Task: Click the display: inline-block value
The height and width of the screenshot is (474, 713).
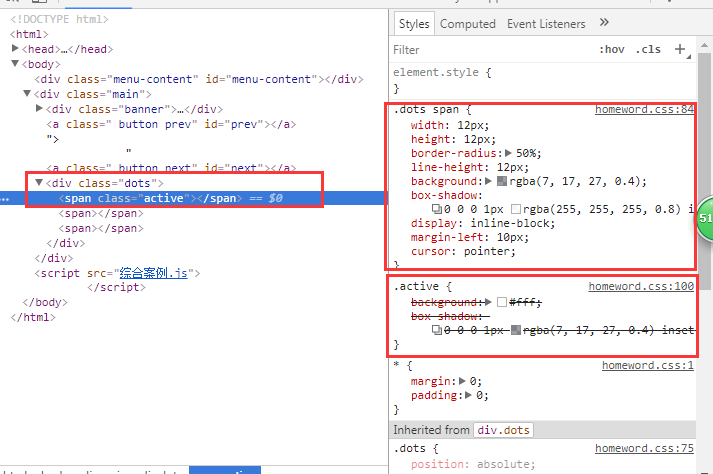Action: 512,223
